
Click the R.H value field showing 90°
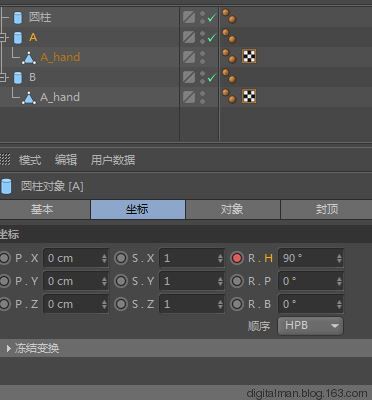point(311,258)
